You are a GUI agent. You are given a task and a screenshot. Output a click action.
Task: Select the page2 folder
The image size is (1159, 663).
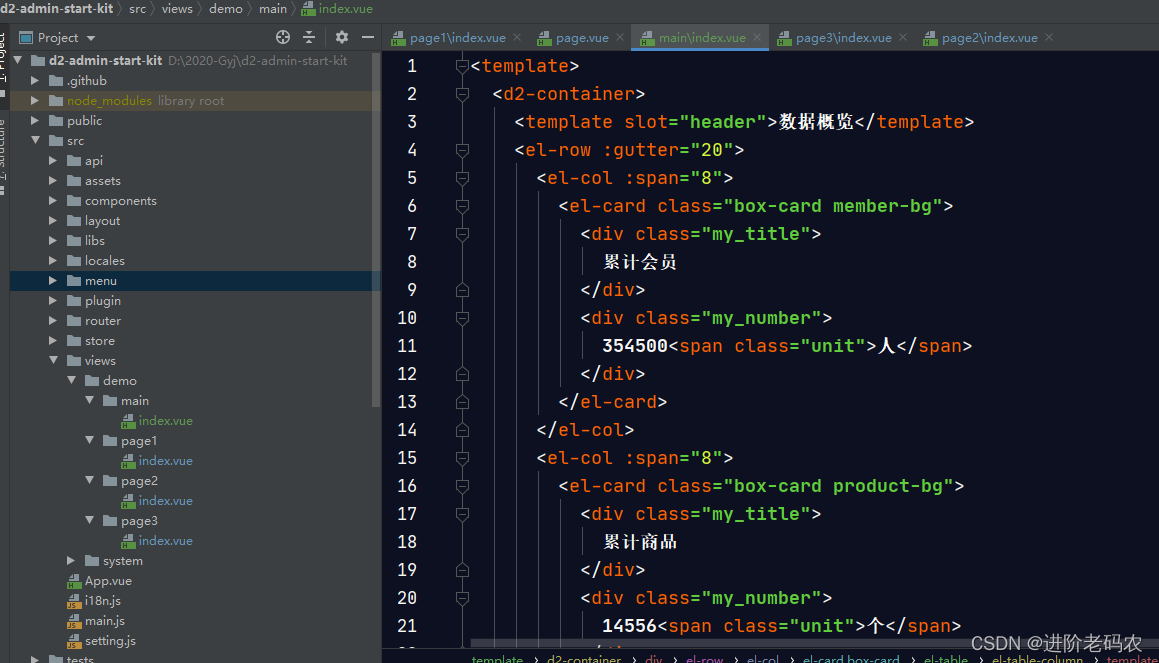139,480
